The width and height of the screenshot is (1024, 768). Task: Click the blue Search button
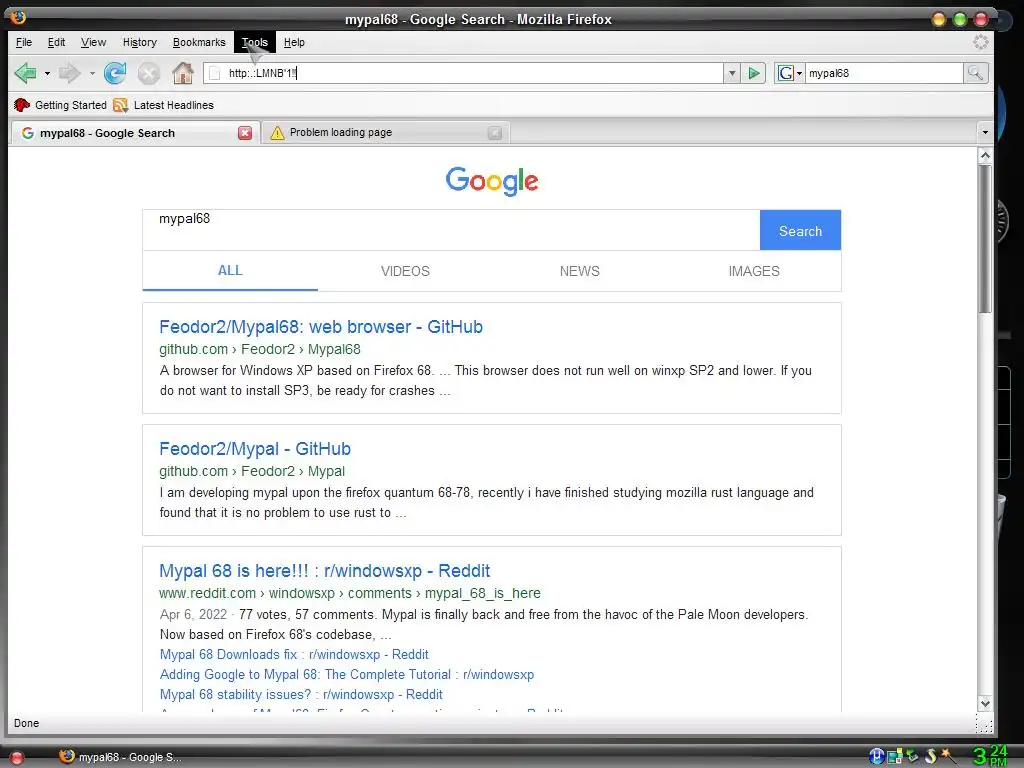800,231
